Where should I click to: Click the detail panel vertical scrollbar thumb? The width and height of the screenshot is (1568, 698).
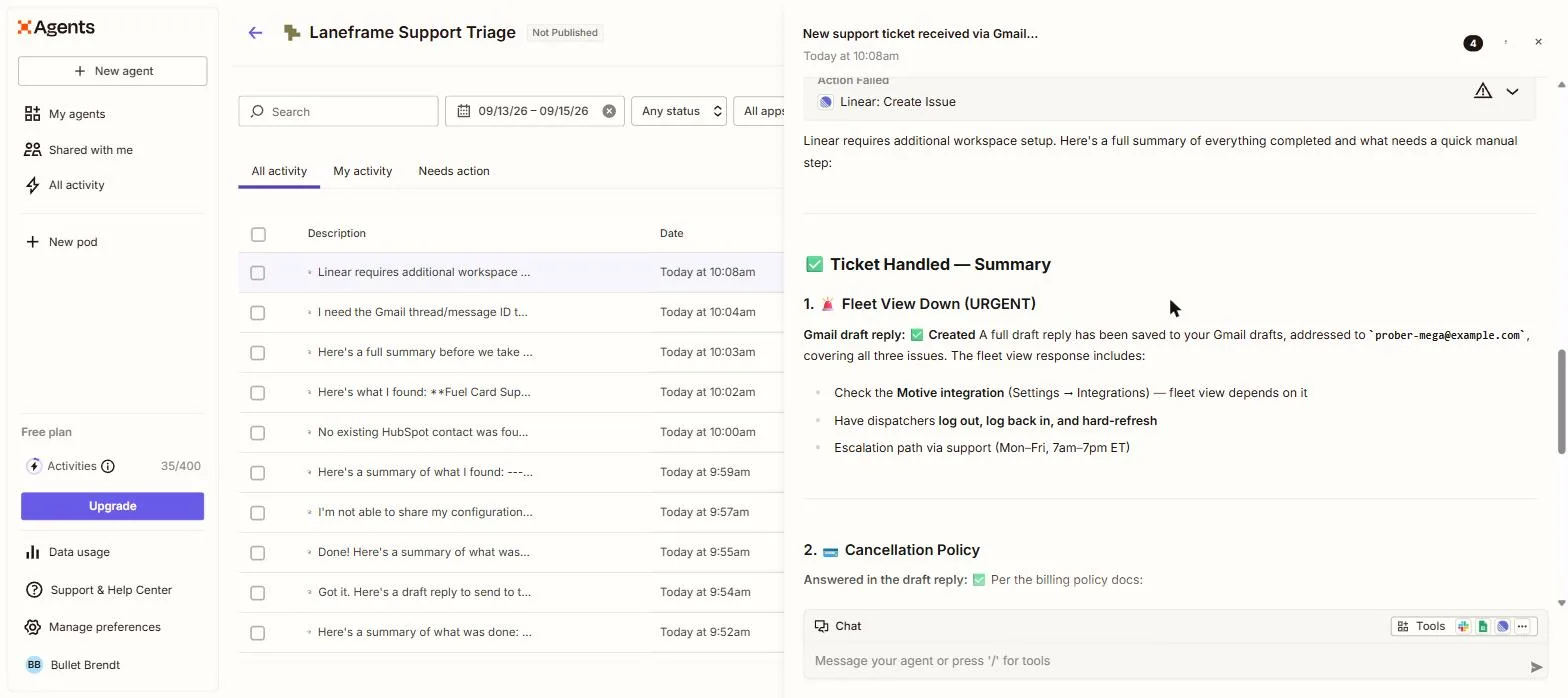pos(1562,402)
